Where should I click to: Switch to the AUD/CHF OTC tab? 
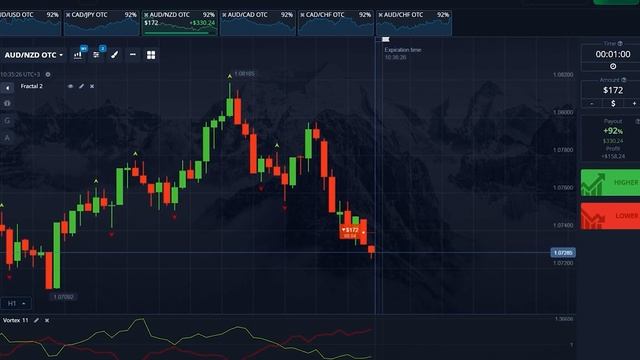coord(414,23)
